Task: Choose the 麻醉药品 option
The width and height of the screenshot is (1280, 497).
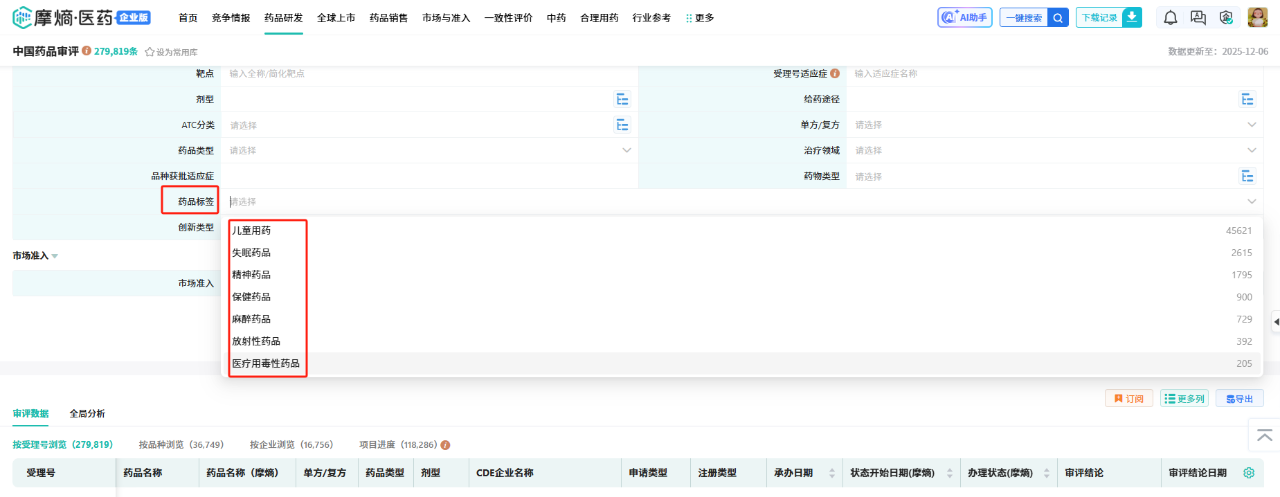Action: [252, 319]
